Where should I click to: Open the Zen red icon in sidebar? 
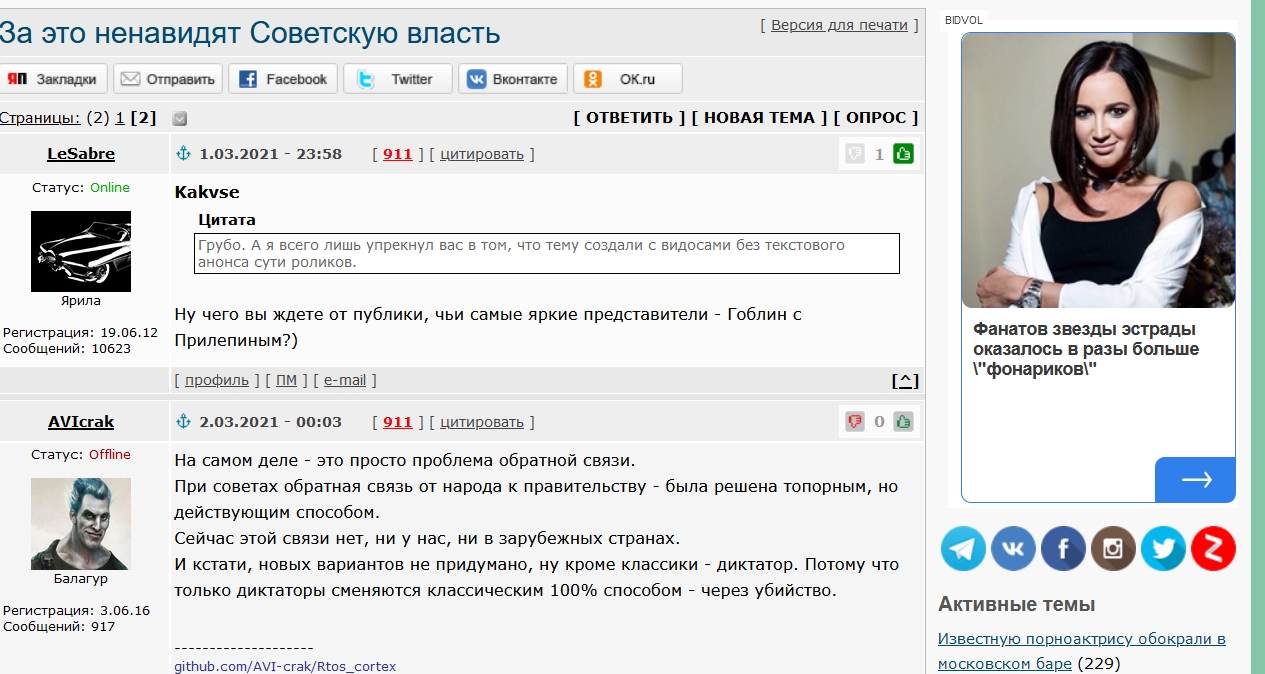click(x=1213, y=549)
